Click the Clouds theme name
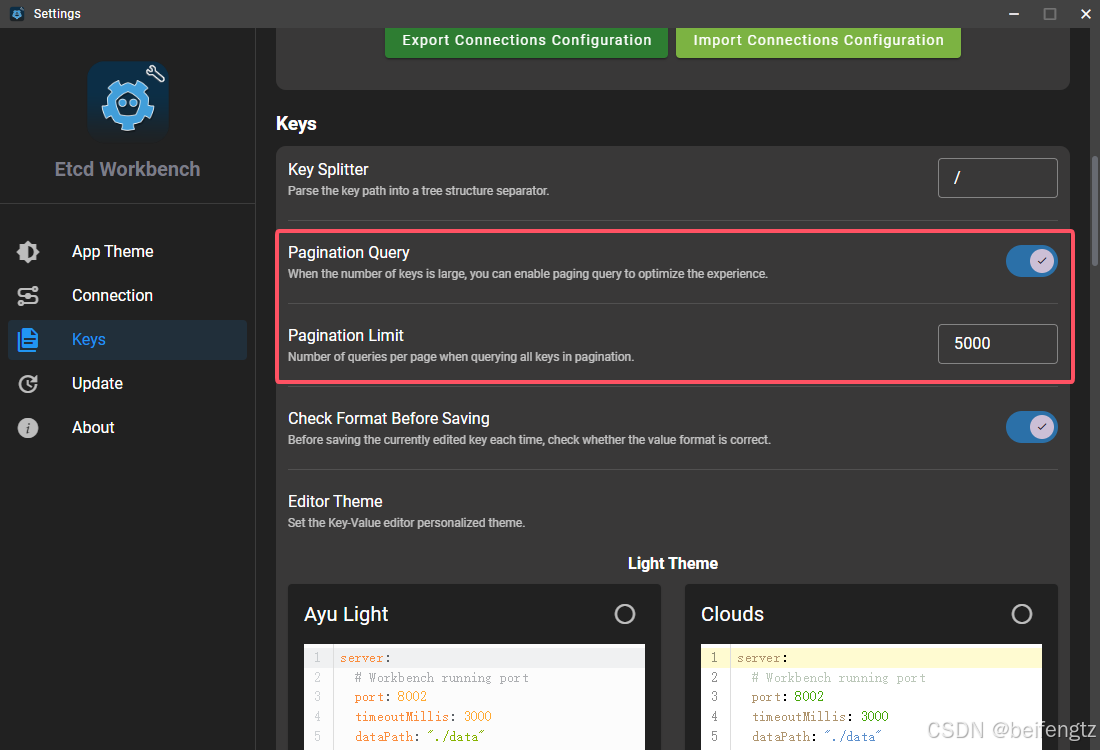 (x=732, y=615)
